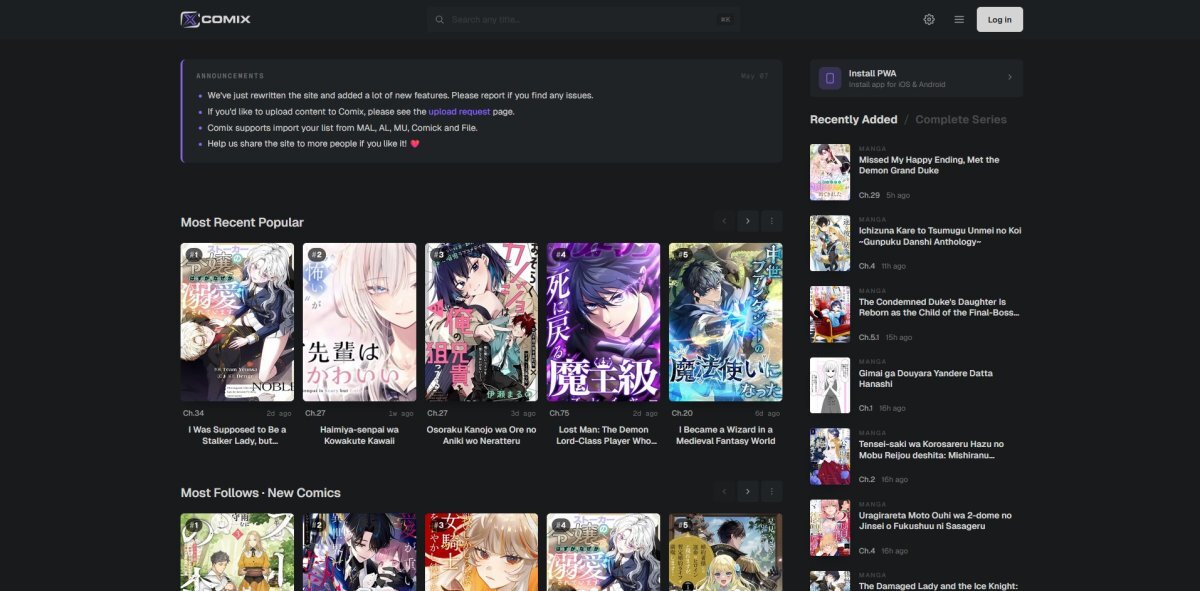Click thumbnail for The Condemned Duke's Daughter
1200x591 pixels.
[x=830, y=314]
